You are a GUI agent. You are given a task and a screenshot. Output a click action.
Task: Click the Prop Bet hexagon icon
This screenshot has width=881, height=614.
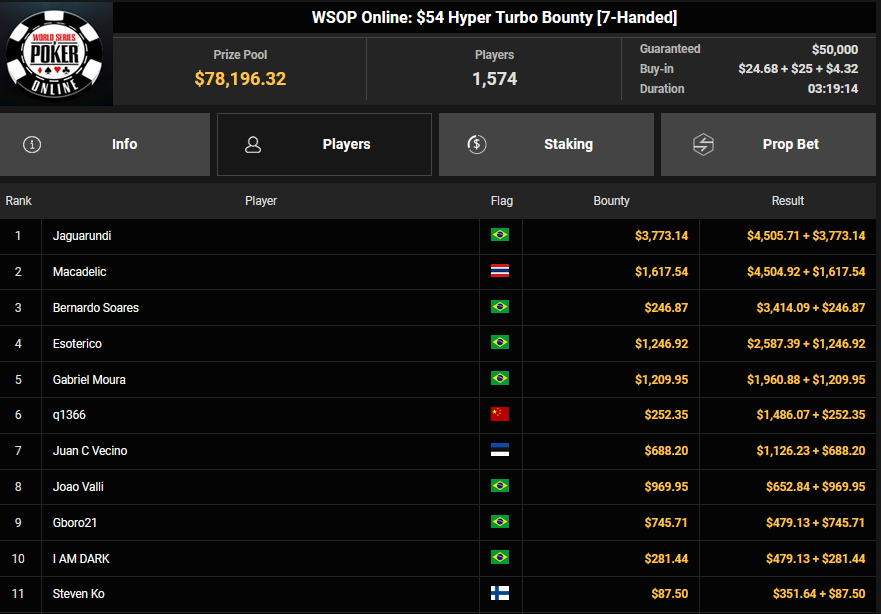coord(703,144)
